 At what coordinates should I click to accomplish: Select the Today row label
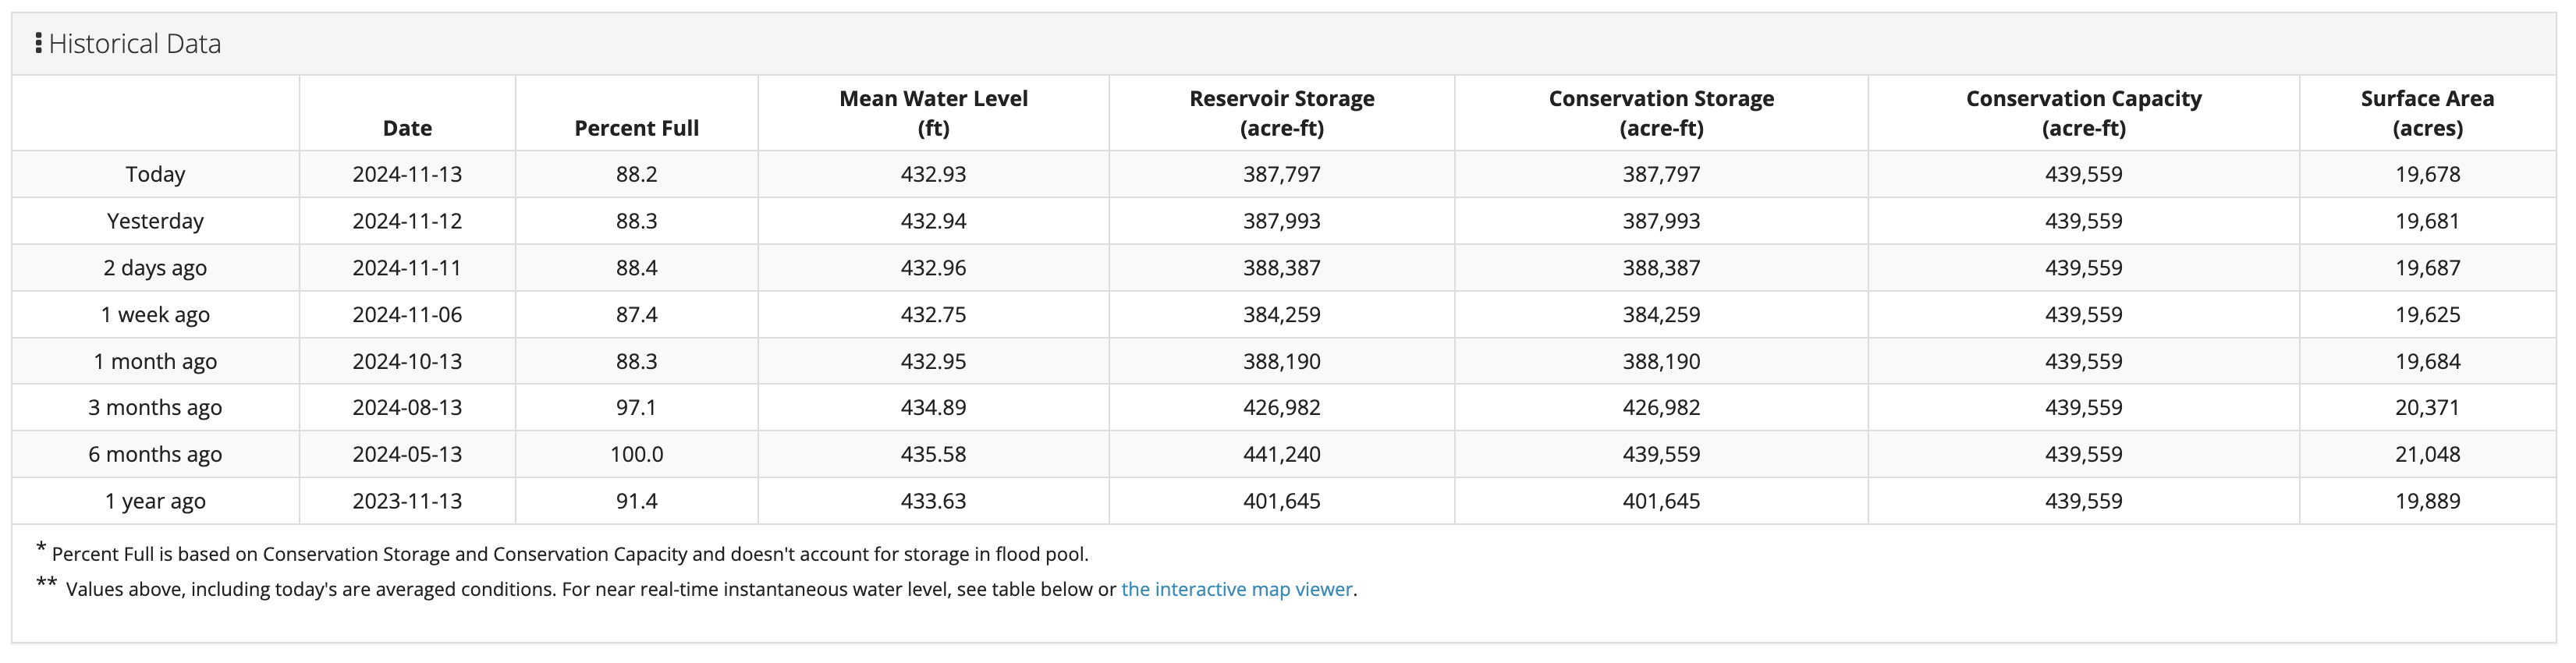point(155,174)
